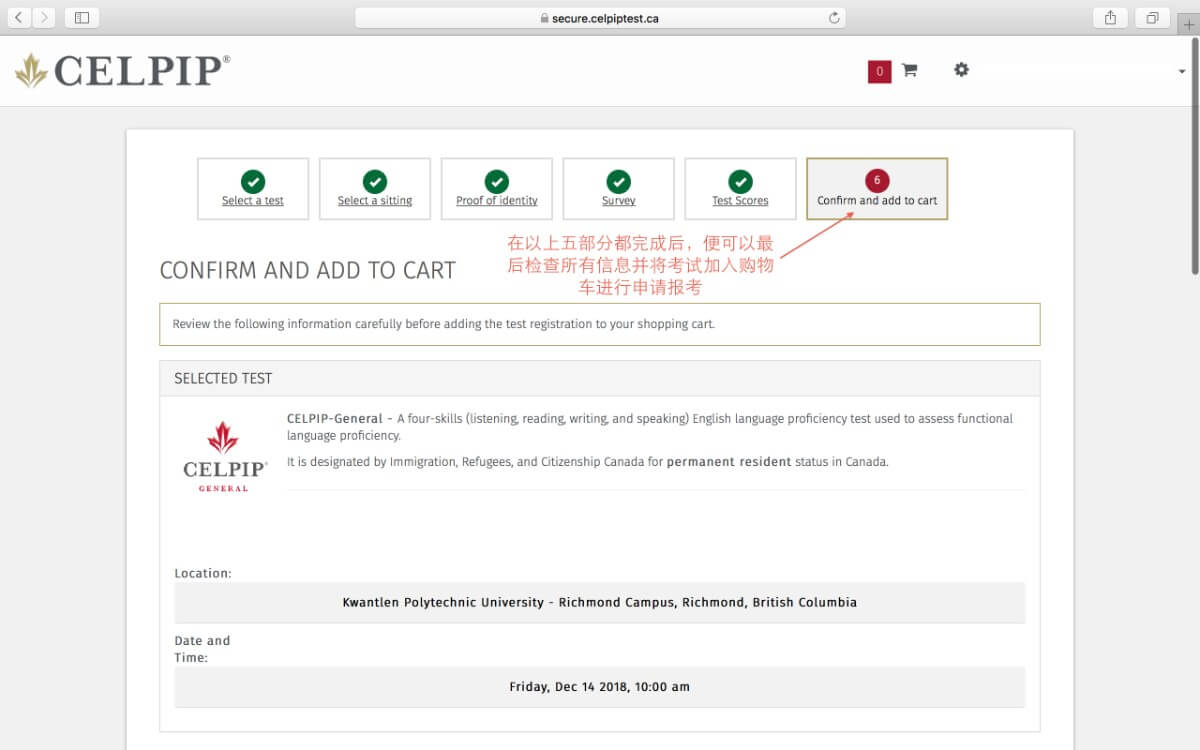Expand the account dropdown arrow
The width and height of the screenshot is (1200, 750).
click(x=1181, y=72)
